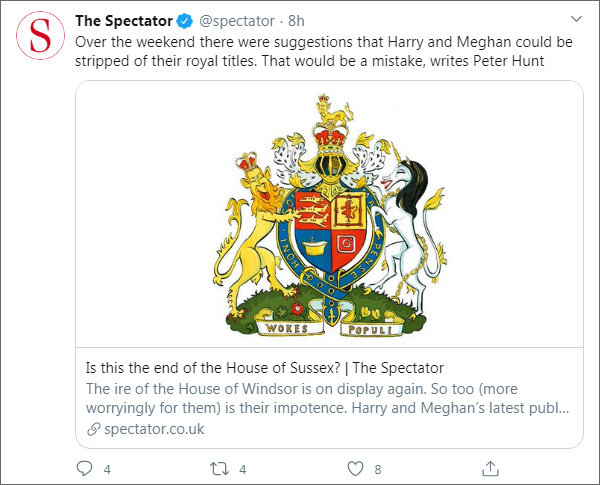Open the share tweet icon
The height and width of the screenshot is (485, 600).
[x=490, y=468]
